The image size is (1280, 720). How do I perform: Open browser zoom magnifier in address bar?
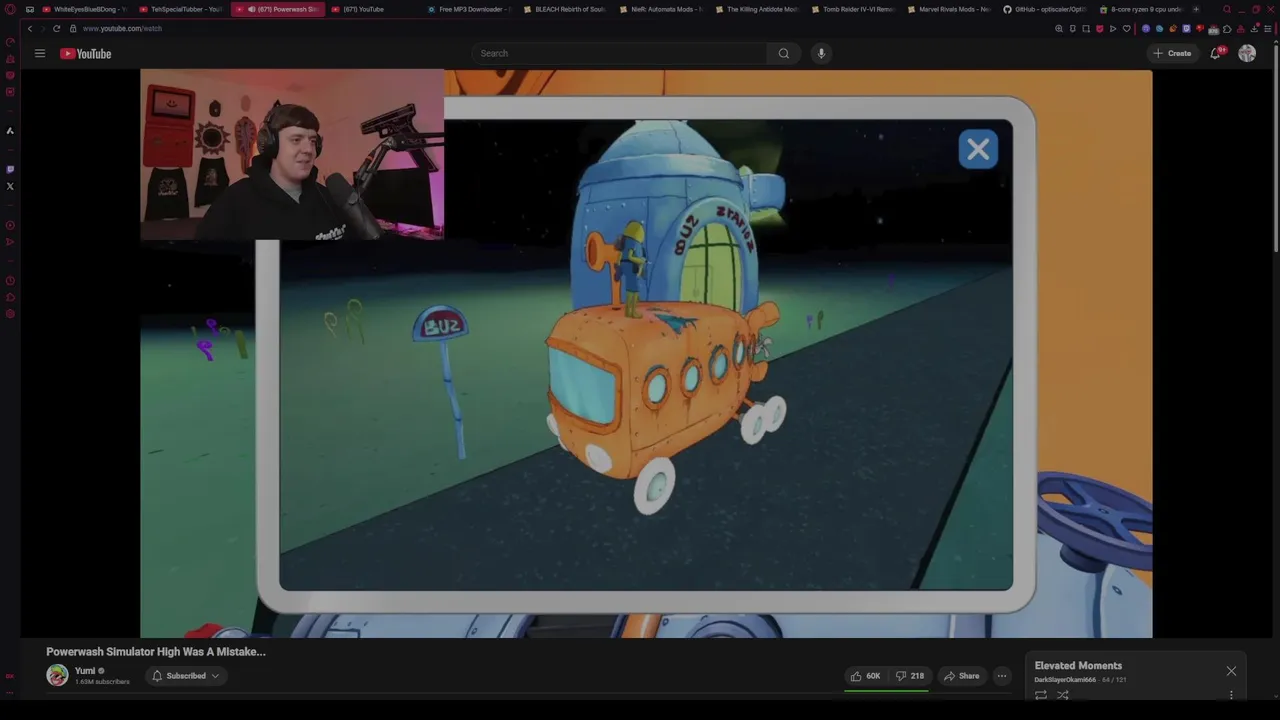[x=1059, y=28]
